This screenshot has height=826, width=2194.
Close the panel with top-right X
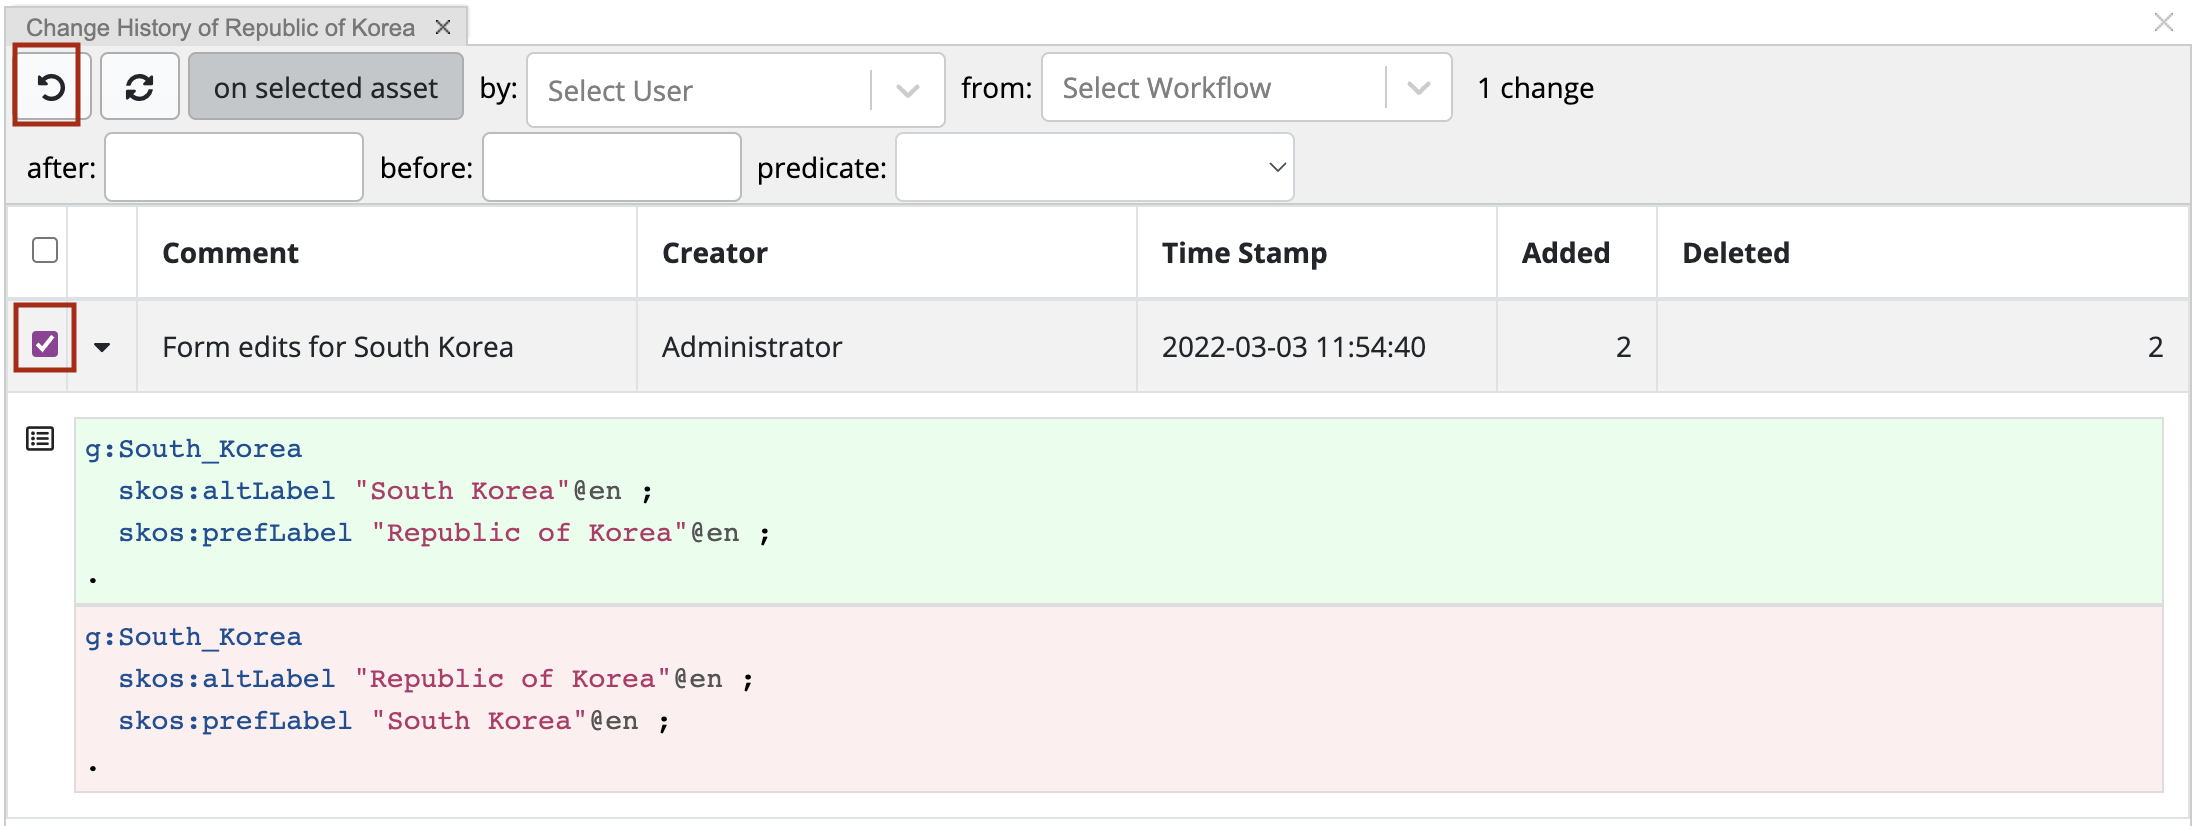[2163, 22]
